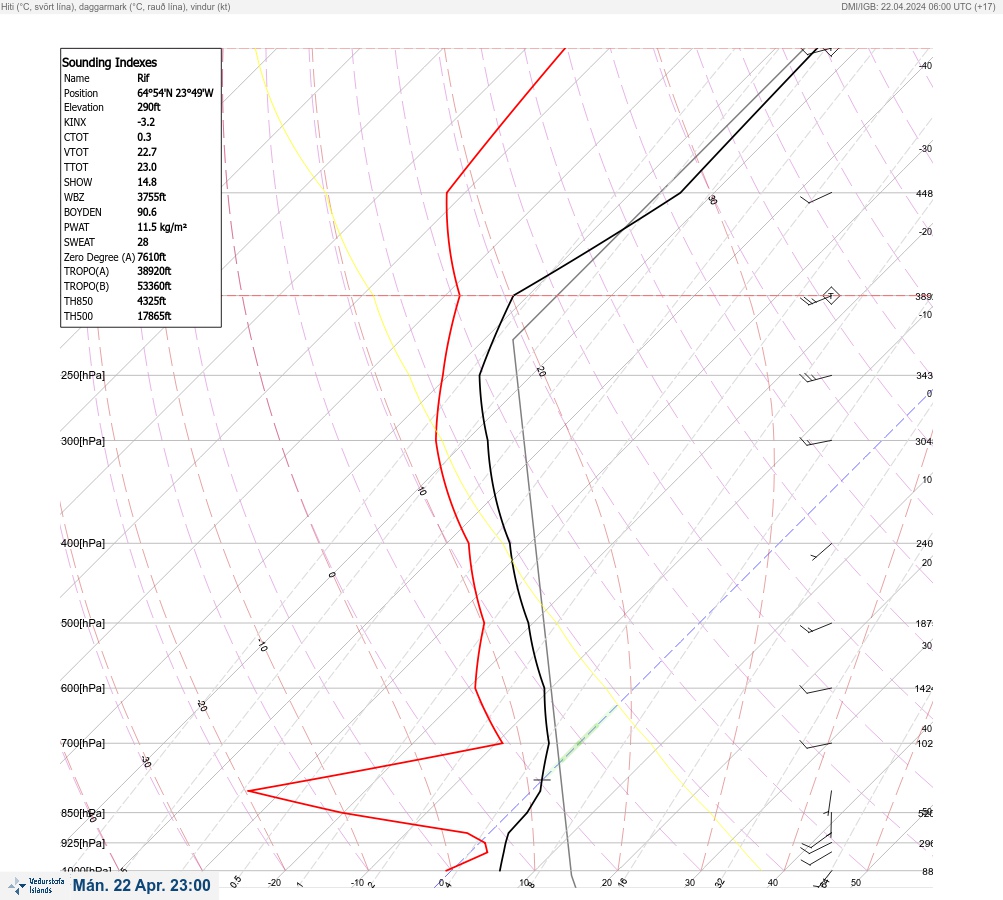Click SHOW value 14.8

[146, 182]
